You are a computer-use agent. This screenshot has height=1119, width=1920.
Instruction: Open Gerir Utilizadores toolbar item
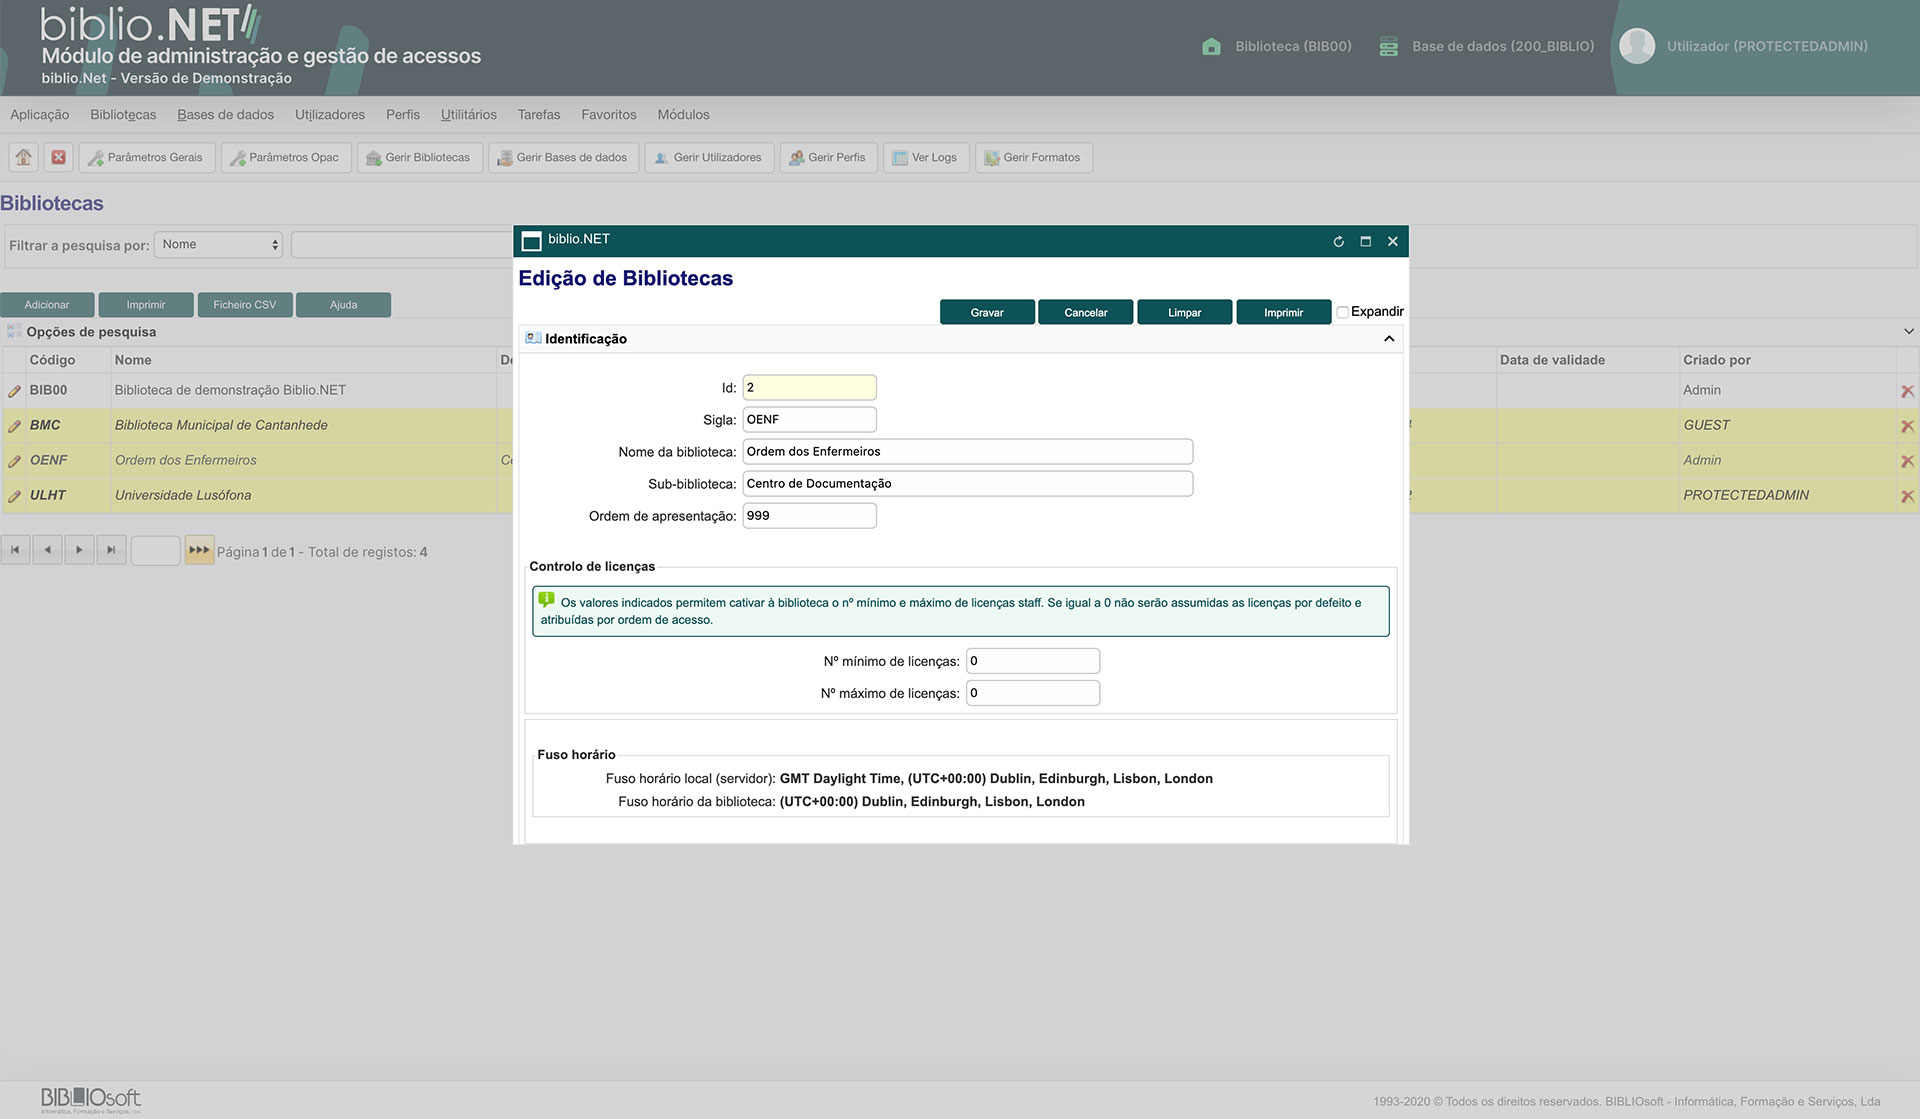[x=709, y=157]
